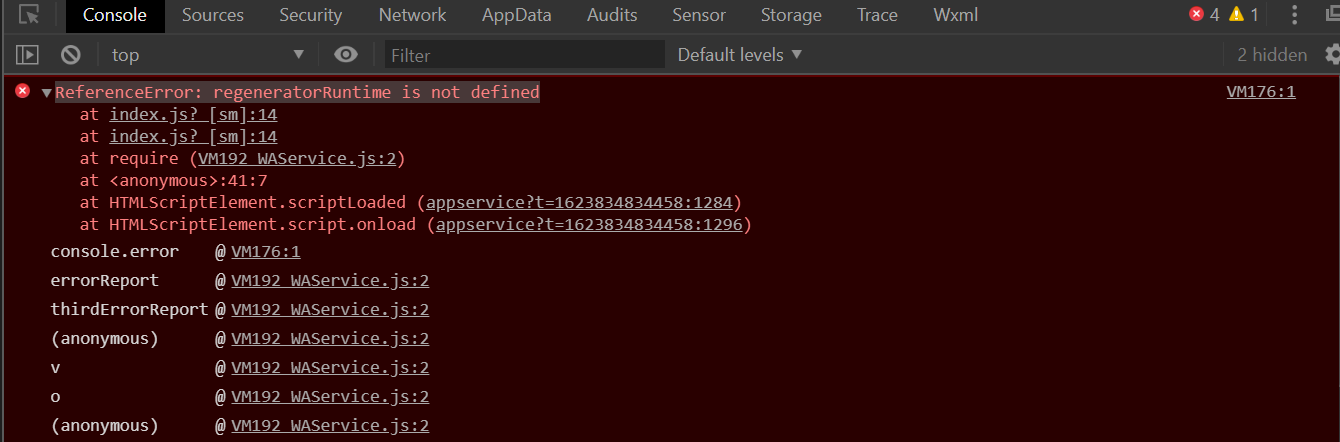
Task: Switch to the Network tab
Action: (412, 15)
